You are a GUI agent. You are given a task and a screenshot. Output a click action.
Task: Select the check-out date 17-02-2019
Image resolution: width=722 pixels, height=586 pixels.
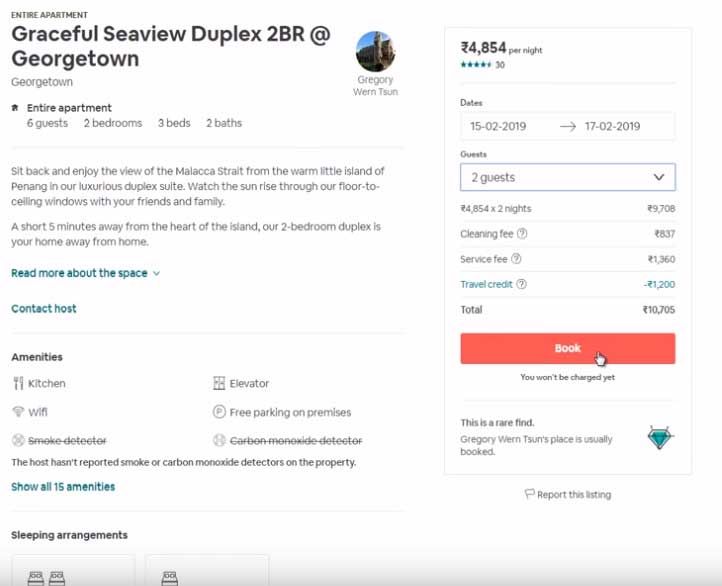tap(613, 127)
